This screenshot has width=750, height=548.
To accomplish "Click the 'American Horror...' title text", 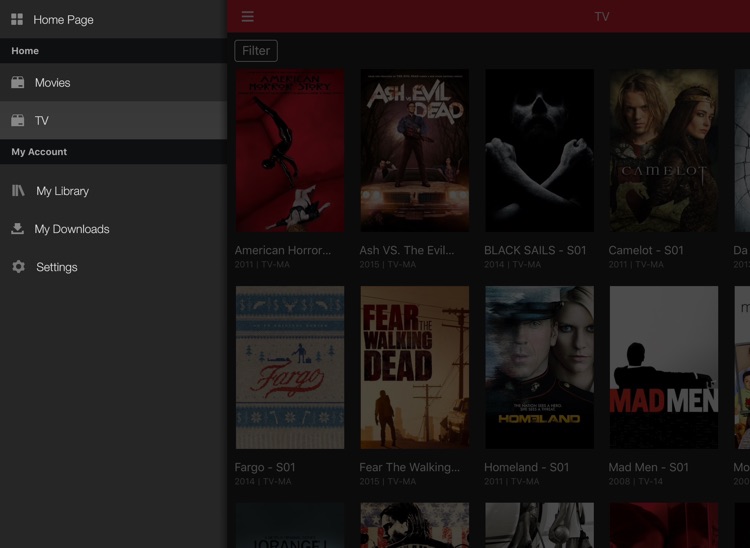I will (283, 250).
